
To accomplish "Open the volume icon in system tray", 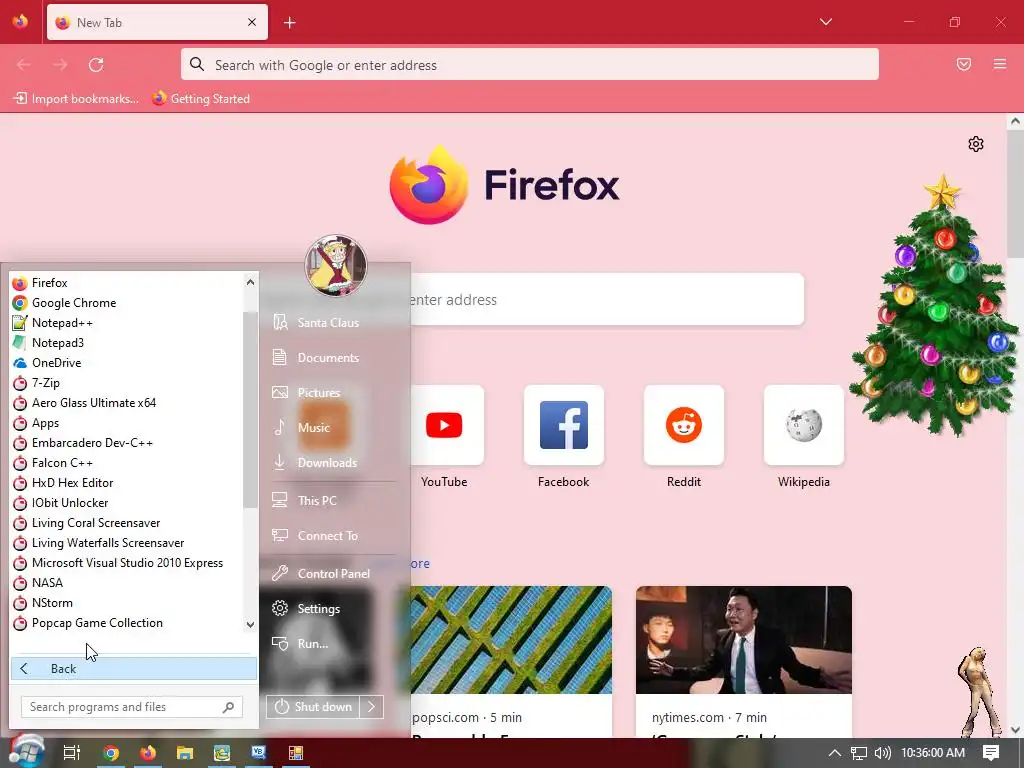I will (x=882, y=753).
